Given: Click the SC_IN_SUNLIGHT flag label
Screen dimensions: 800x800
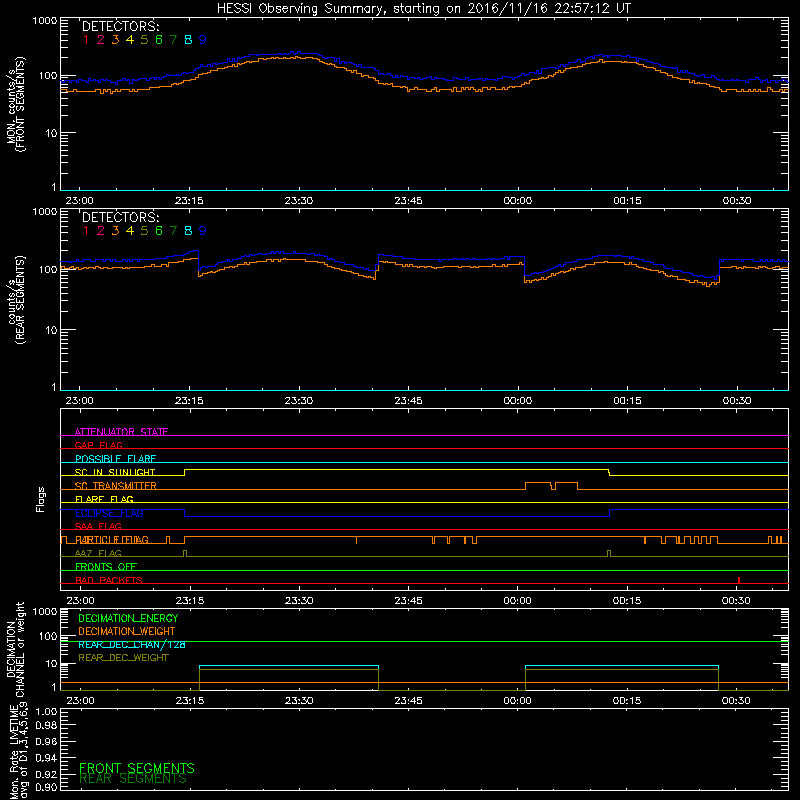Looking at the screenshot, I should click(x=115, y=472).
